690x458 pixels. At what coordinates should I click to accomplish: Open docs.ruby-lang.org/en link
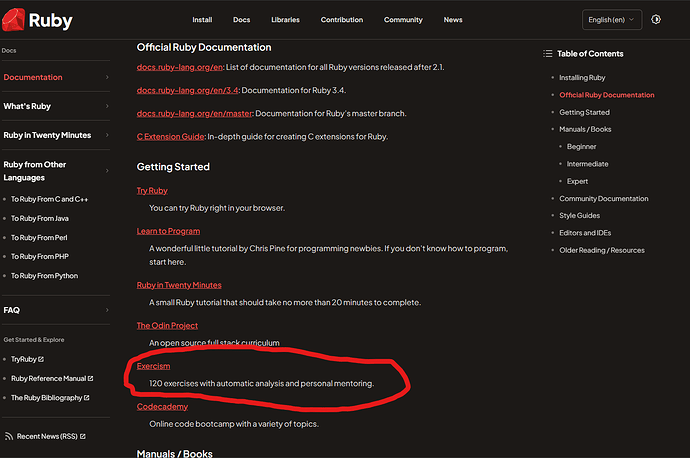pyautogui.click(x=180, y=67)
